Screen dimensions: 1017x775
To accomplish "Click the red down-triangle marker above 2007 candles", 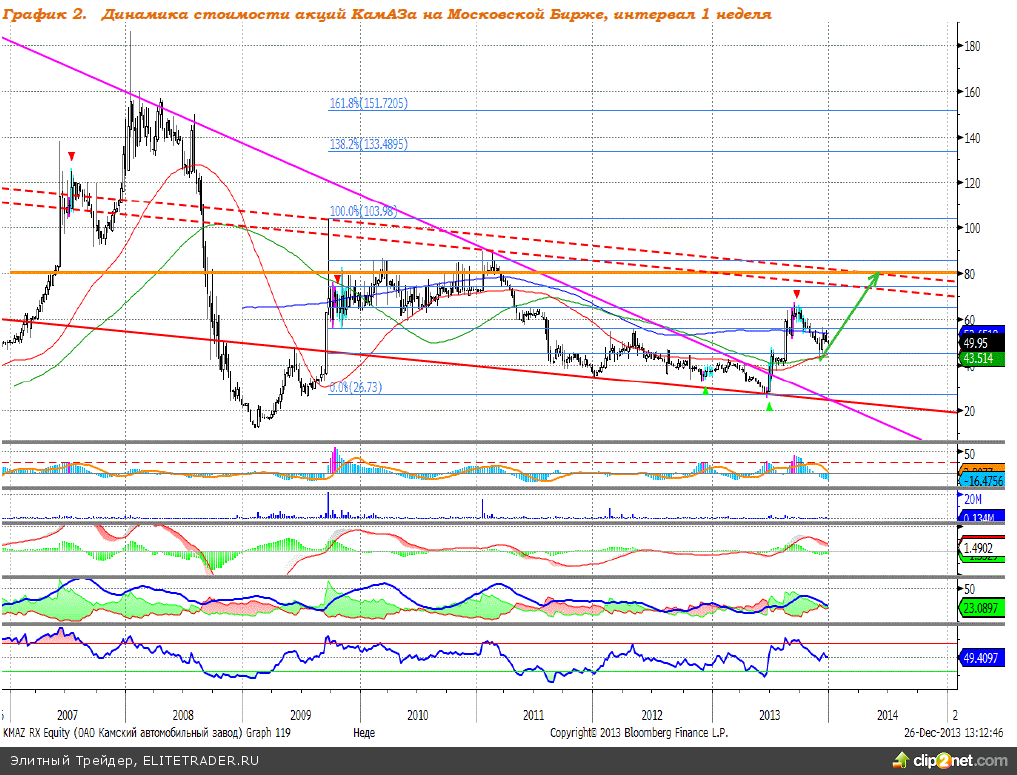I will tap(71, 156).
